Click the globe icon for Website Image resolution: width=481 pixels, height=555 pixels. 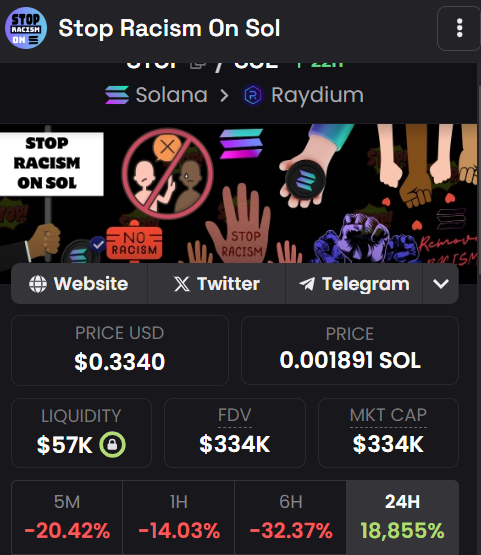[38, 284]
